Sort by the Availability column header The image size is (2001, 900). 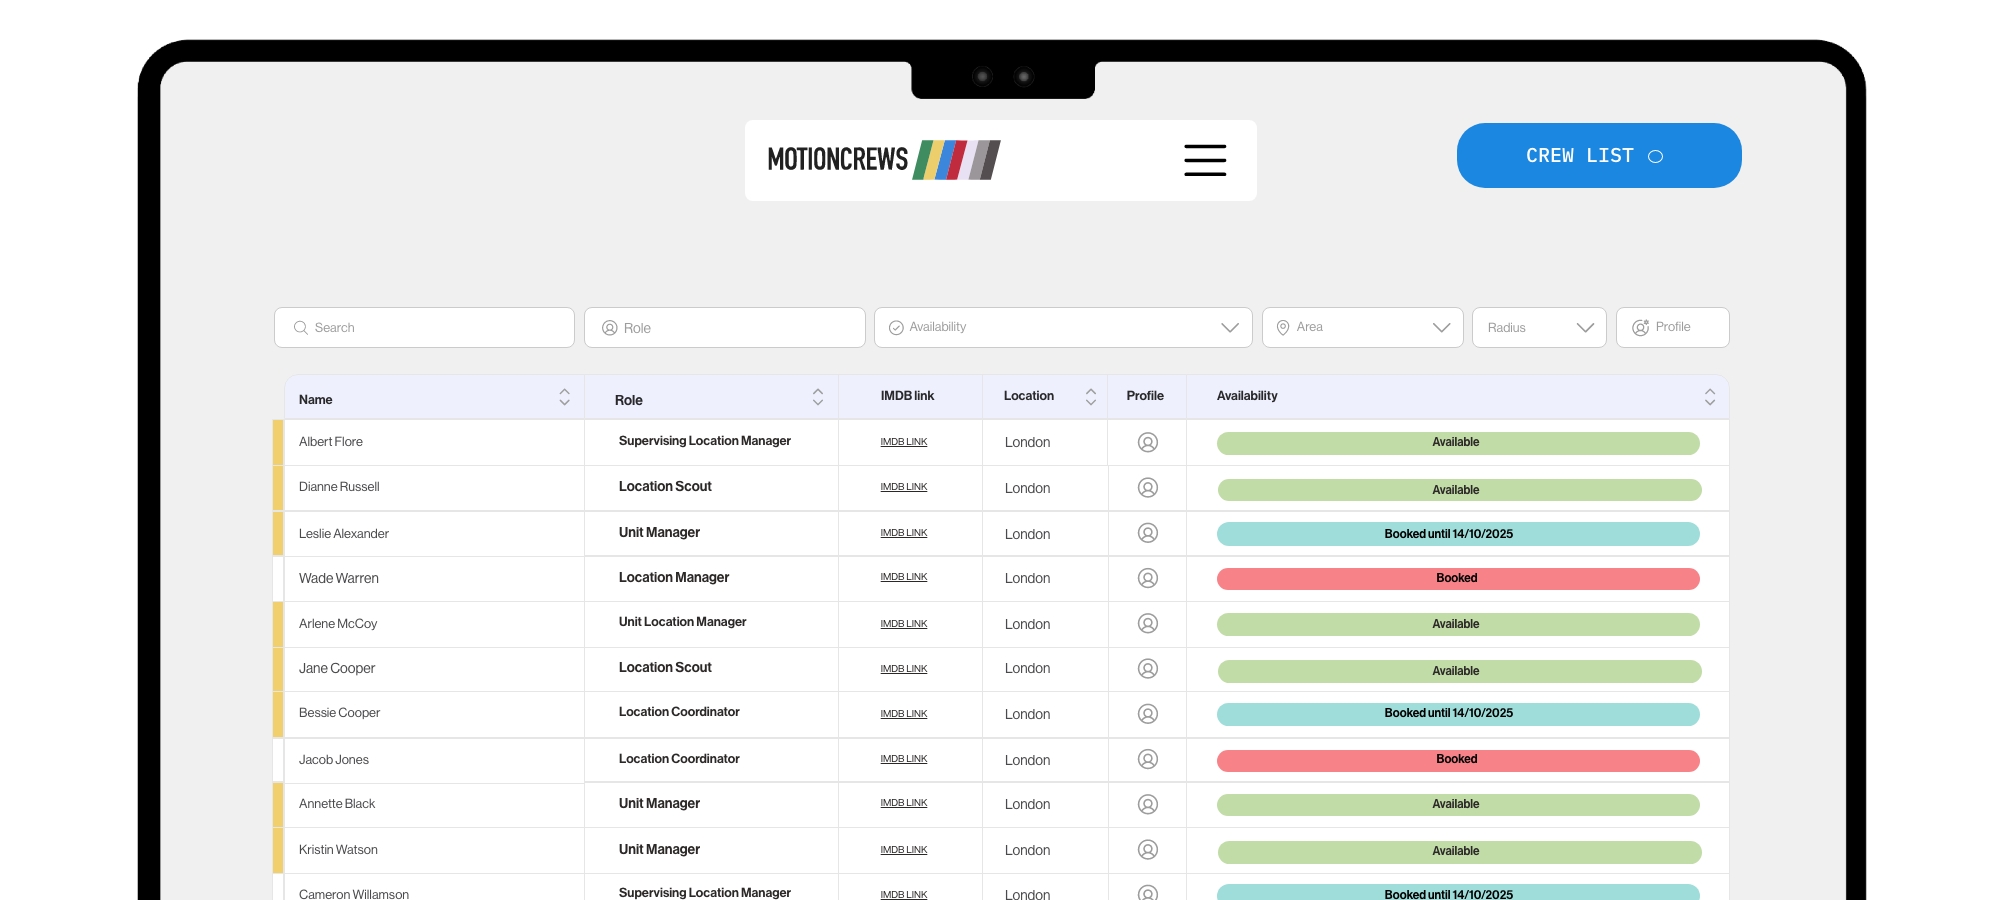pyautogui.click(x=1709, y=397)
